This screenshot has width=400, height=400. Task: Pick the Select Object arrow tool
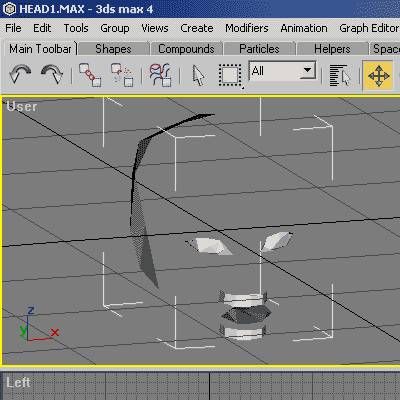(199, 75)
